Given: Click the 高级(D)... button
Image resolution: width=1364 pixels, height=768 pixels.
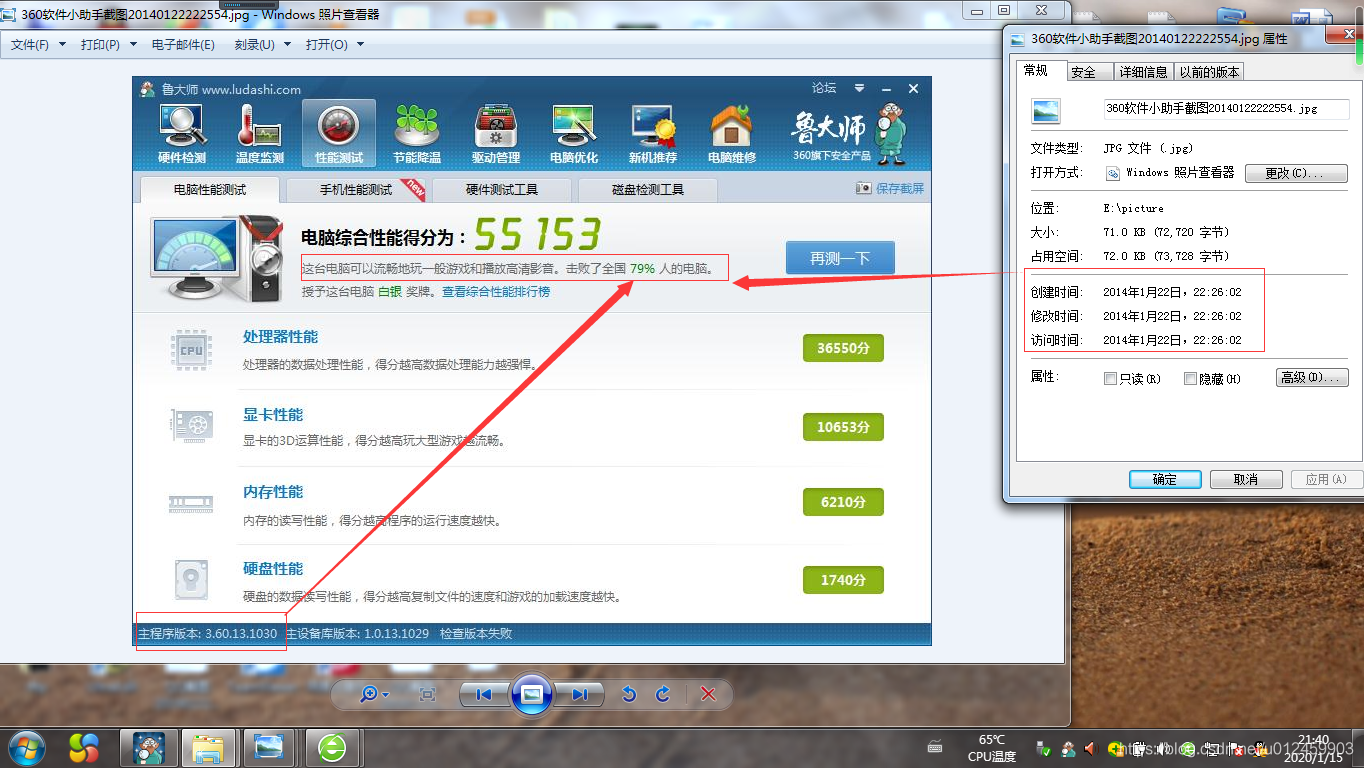Looking at the screenshot, I should 1313,378.
